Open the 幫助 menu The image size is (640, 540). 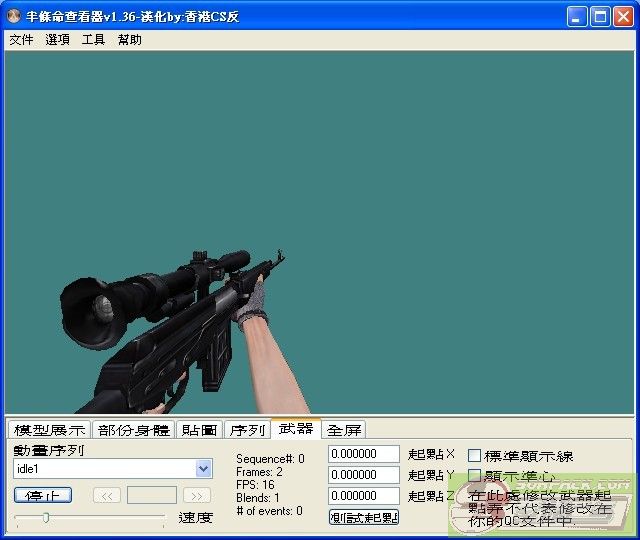[x=130, y=40]
